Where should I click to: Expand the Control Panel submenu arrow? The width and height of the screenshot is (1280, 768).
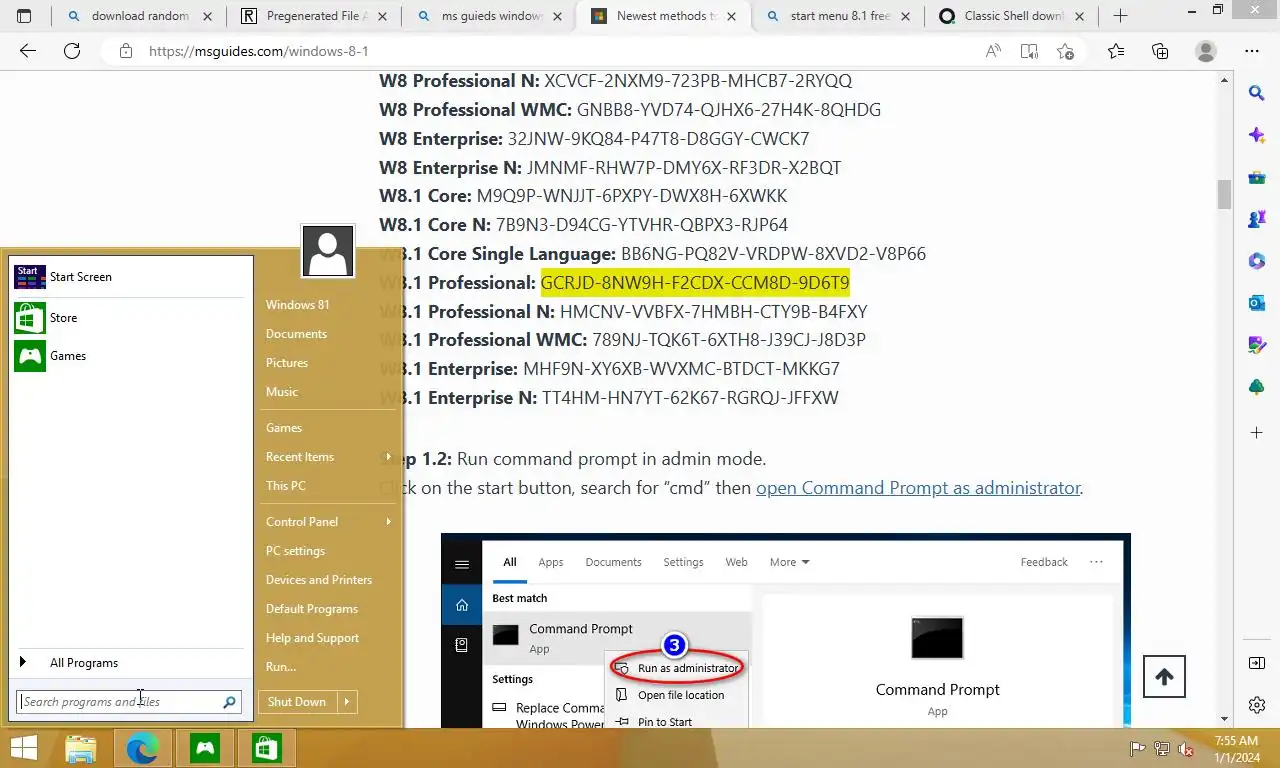pyautogui.click(x=388, y=522)
